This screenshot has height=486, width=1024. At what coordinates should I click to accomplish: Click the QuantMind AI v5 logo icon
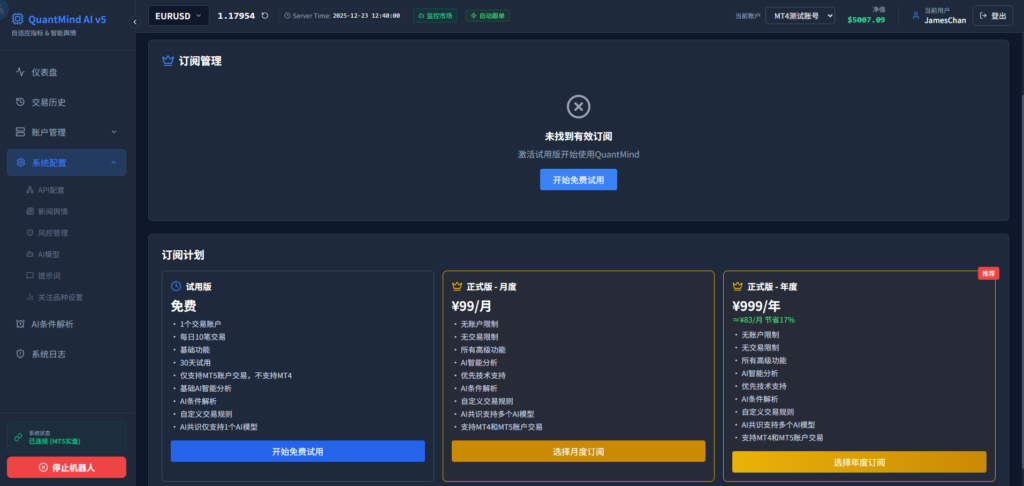click(x=17, y=17)
